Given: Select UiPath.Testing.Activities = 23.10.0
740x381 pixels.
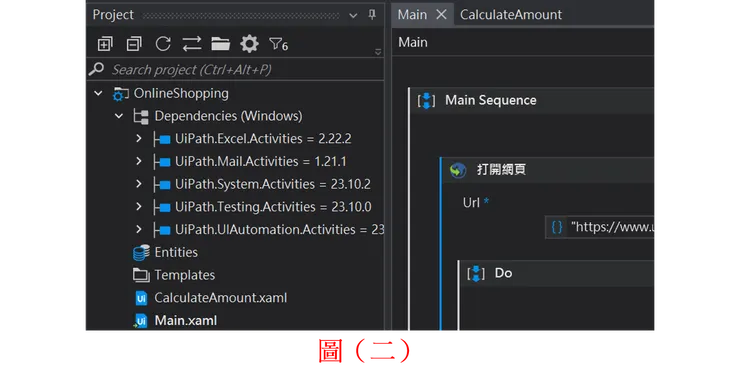Looking at the screenshot, I should pyautogui.click(x=273, y=207).
